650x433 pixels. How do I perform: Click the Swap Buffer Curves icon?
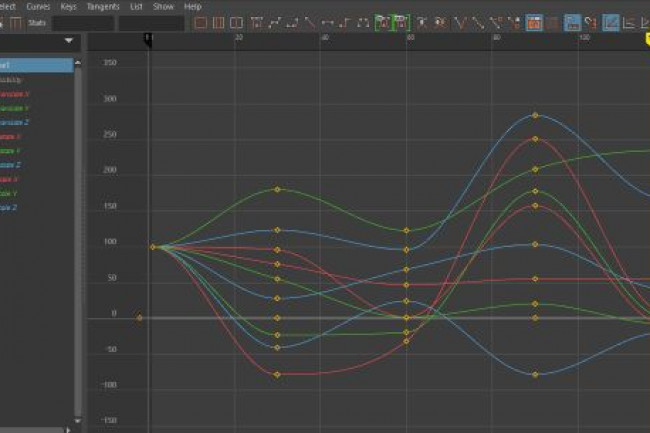click(401, 22)
